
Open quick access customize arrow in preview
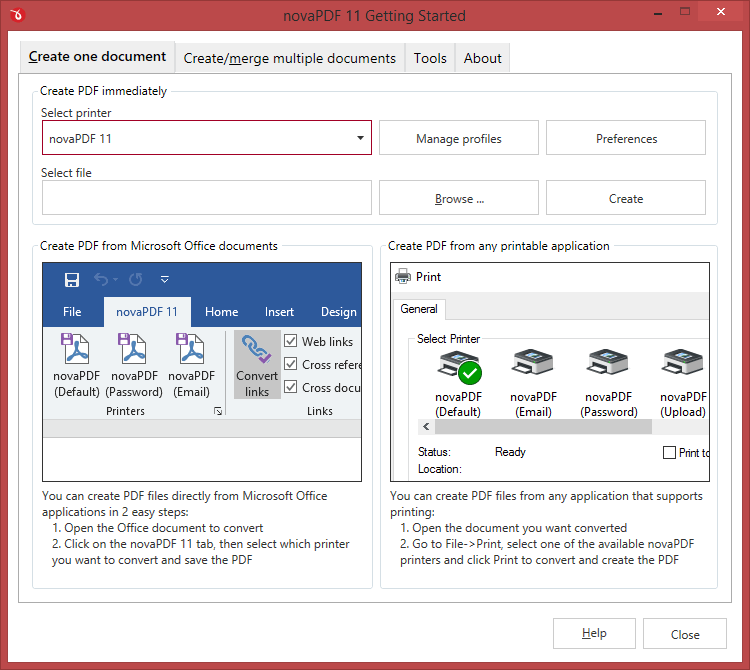pos(165,279)
